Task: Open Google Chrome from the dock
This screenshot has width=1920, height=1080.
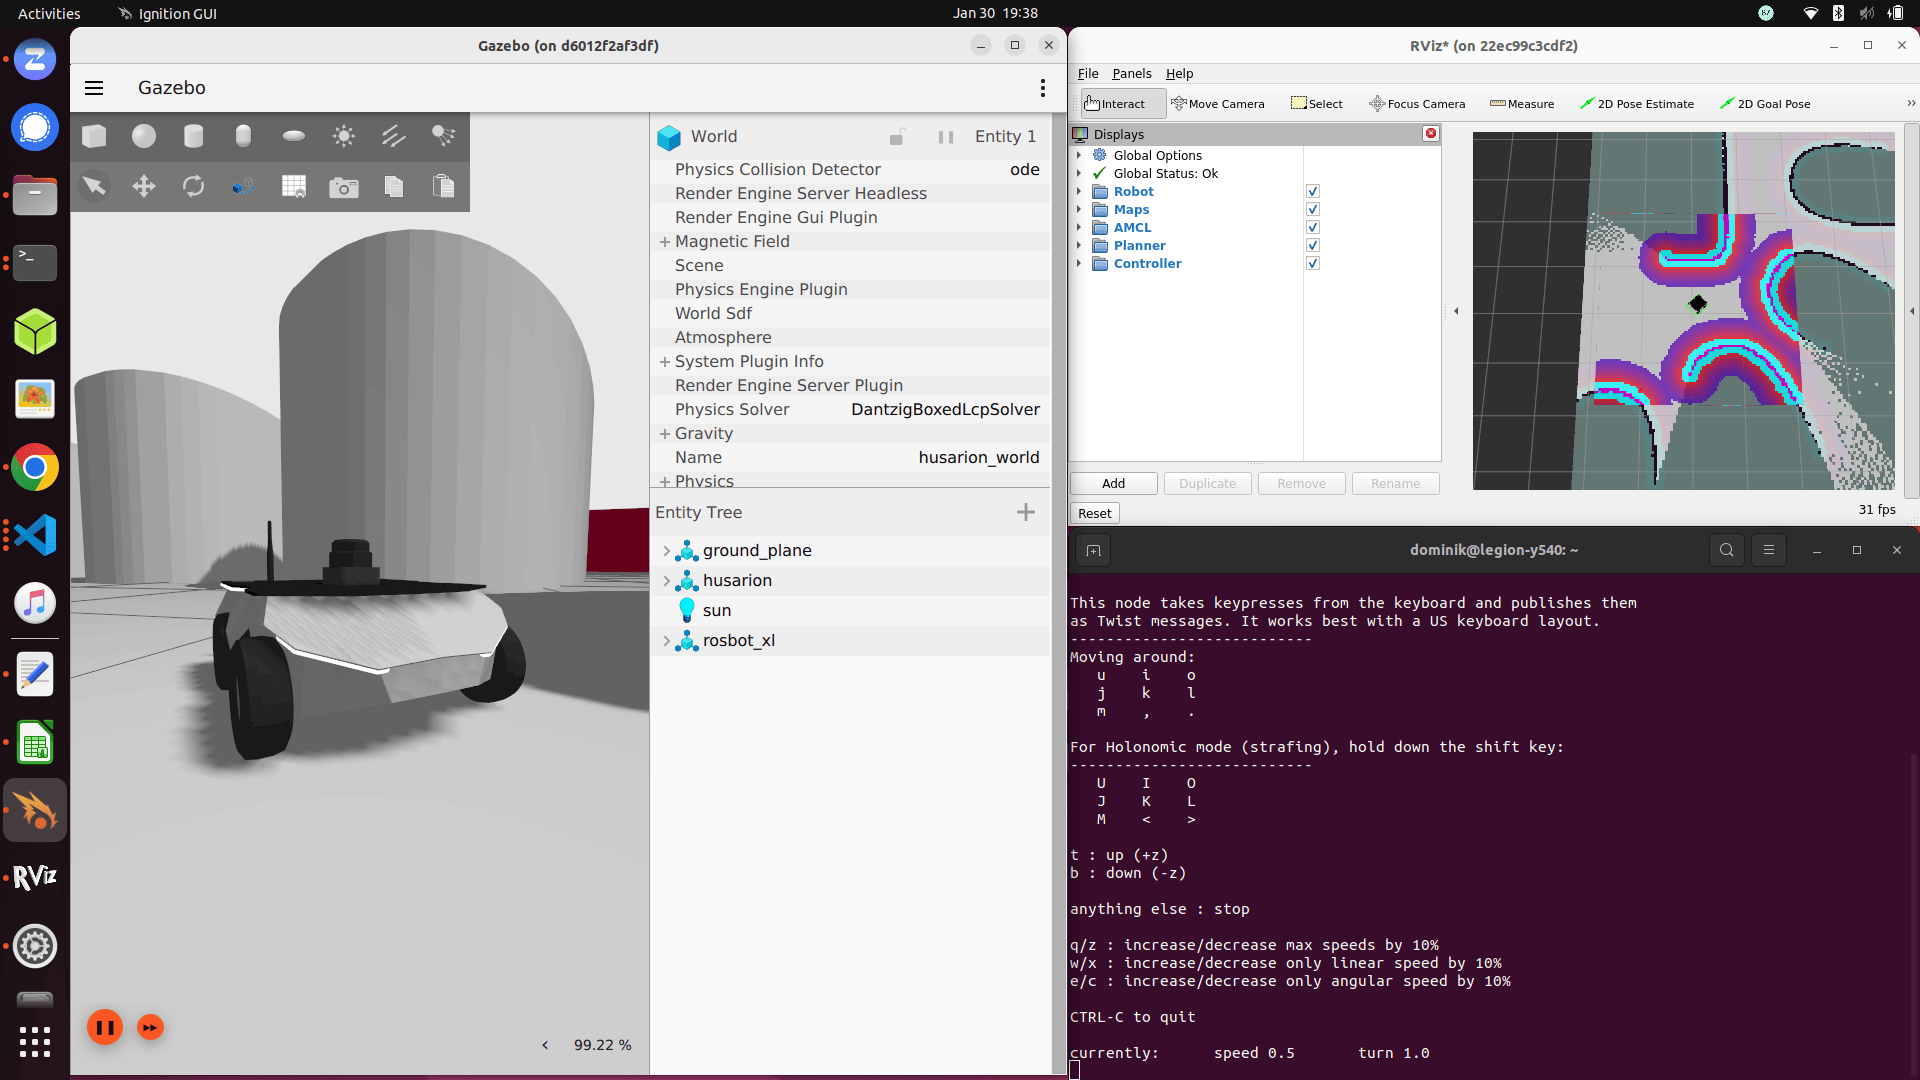Action: (35, 467)
